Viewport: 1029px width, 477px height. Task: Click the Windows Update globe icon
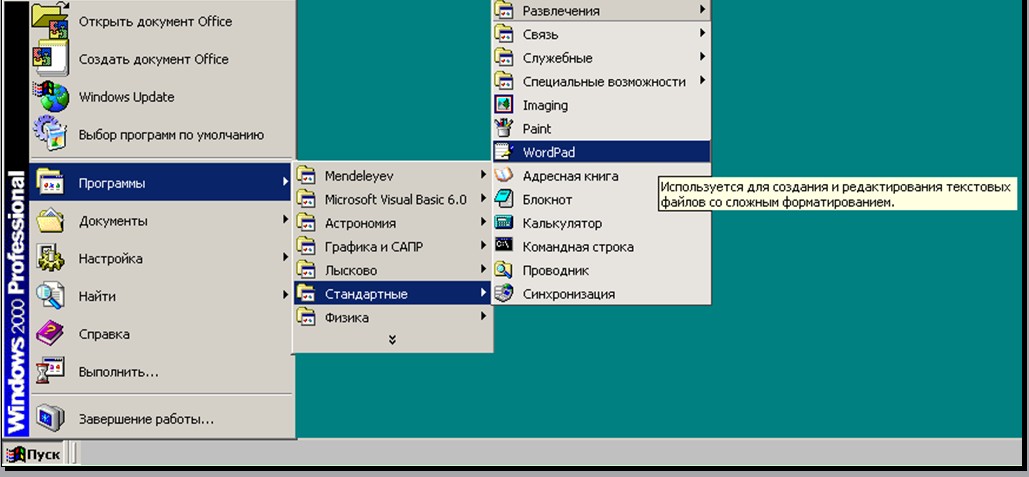[51, 96]
